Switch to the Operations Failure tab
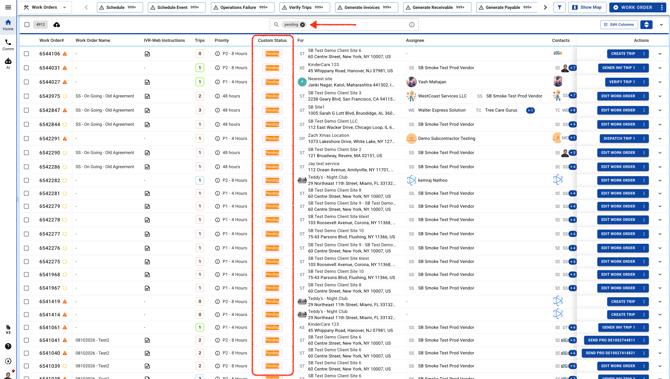Image resolution: width=670 pixels, height=379 pixels. click(x=243, y=7)
